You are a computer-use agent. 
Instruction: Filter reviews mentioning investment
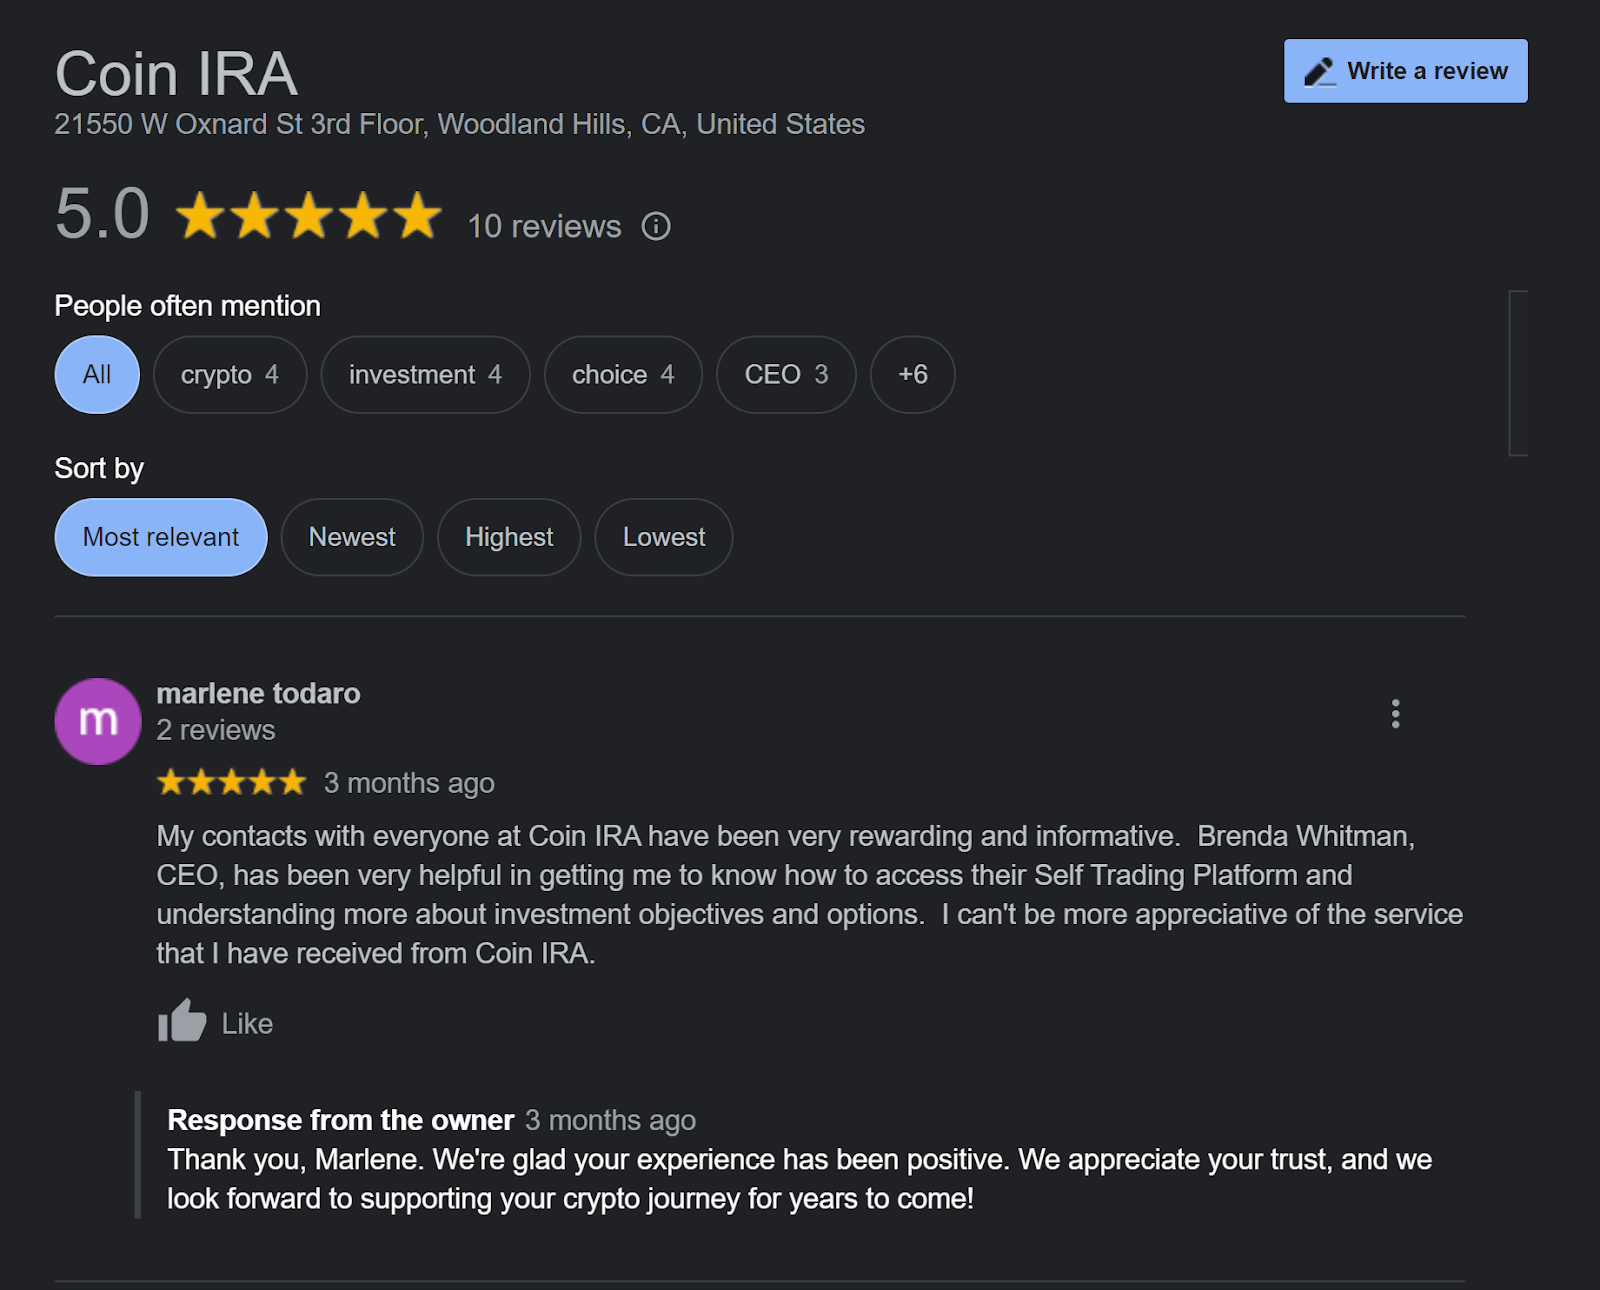pos(425,374)
